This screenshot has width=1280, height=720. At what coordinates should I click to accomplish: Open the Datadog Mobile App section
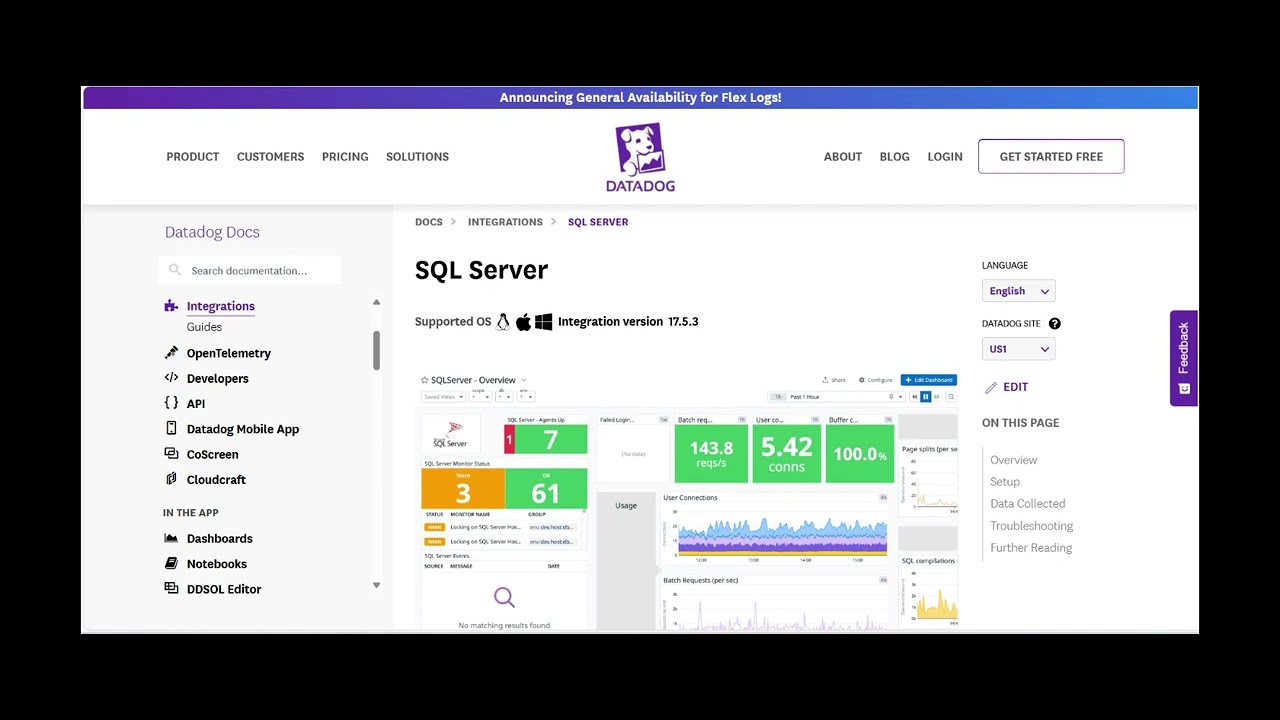242,429
